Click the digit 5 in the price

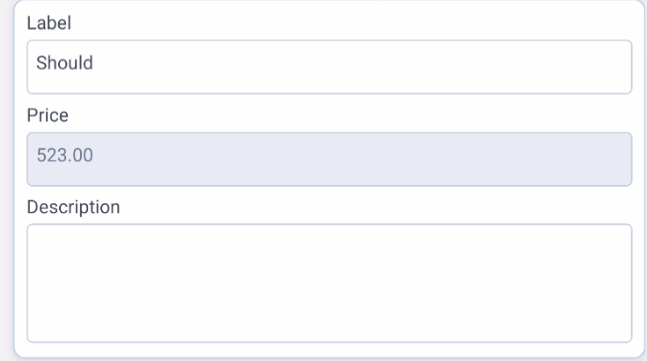[41, 156]
